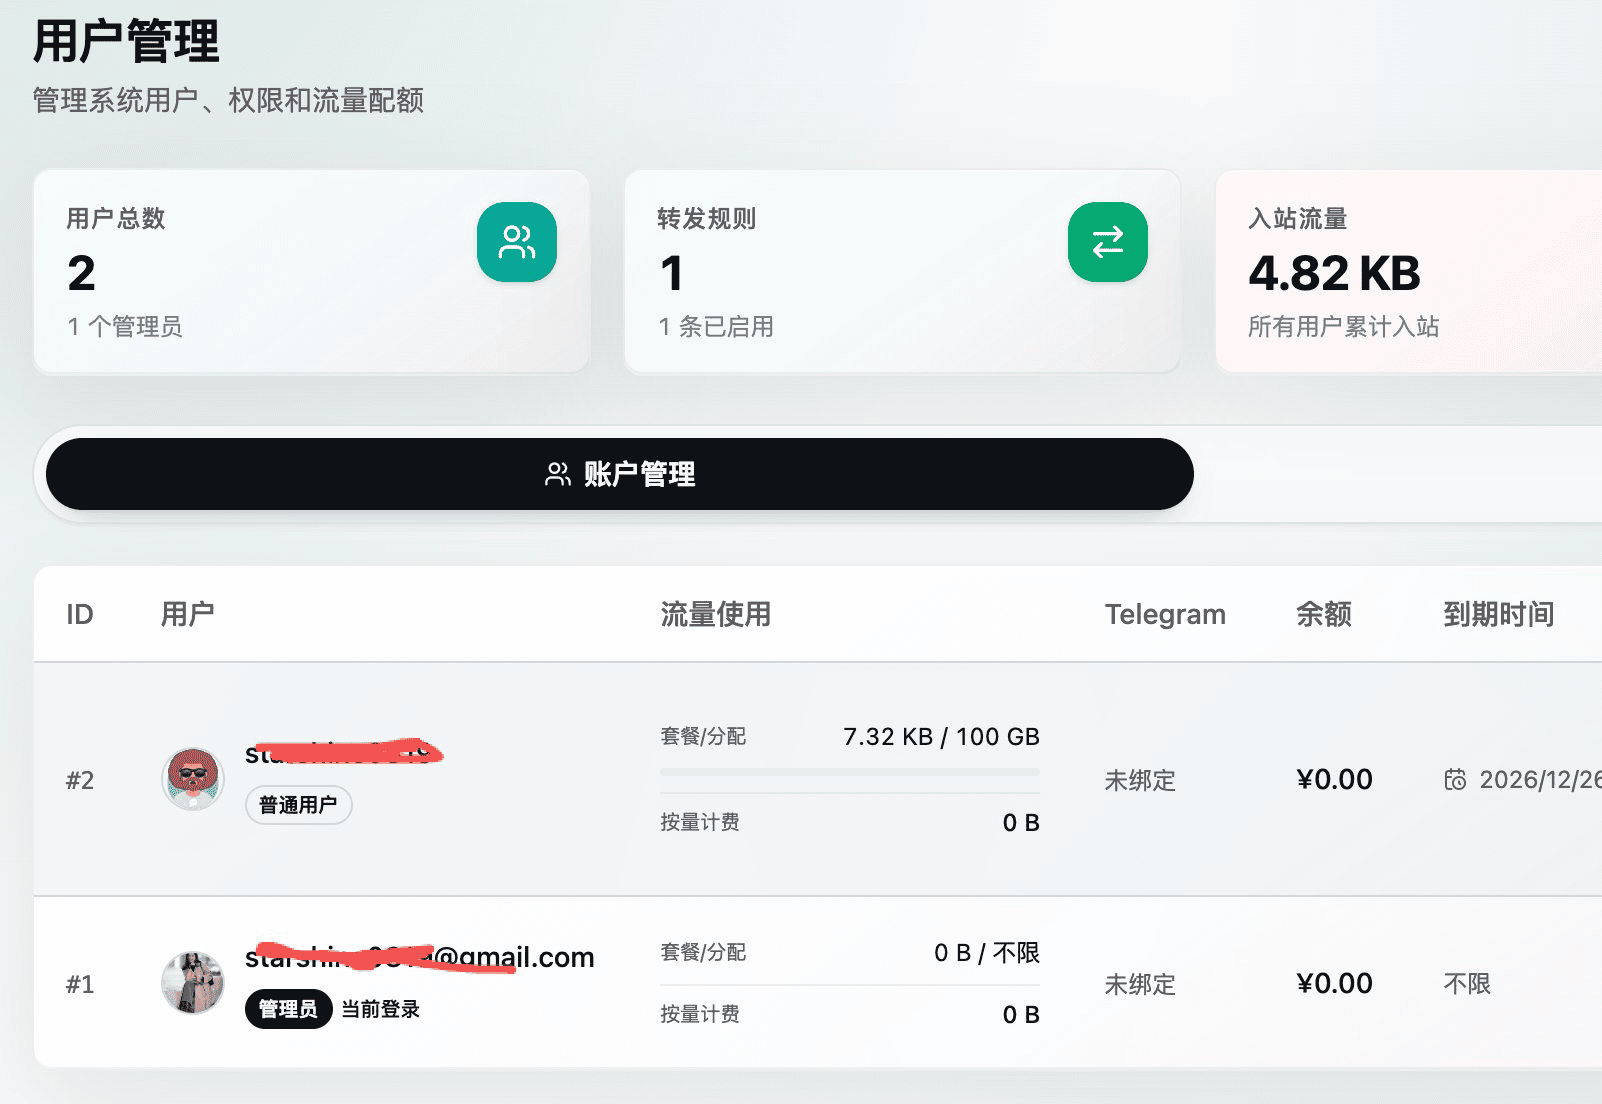
Task: Click 未绑定 in user #1 row
Action: click(1140, 984)
